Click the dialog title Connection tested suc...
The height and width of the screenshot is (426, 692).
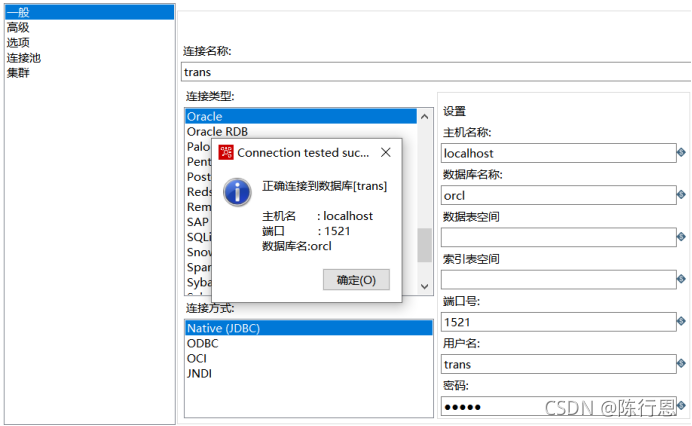(x=303, y=153)
